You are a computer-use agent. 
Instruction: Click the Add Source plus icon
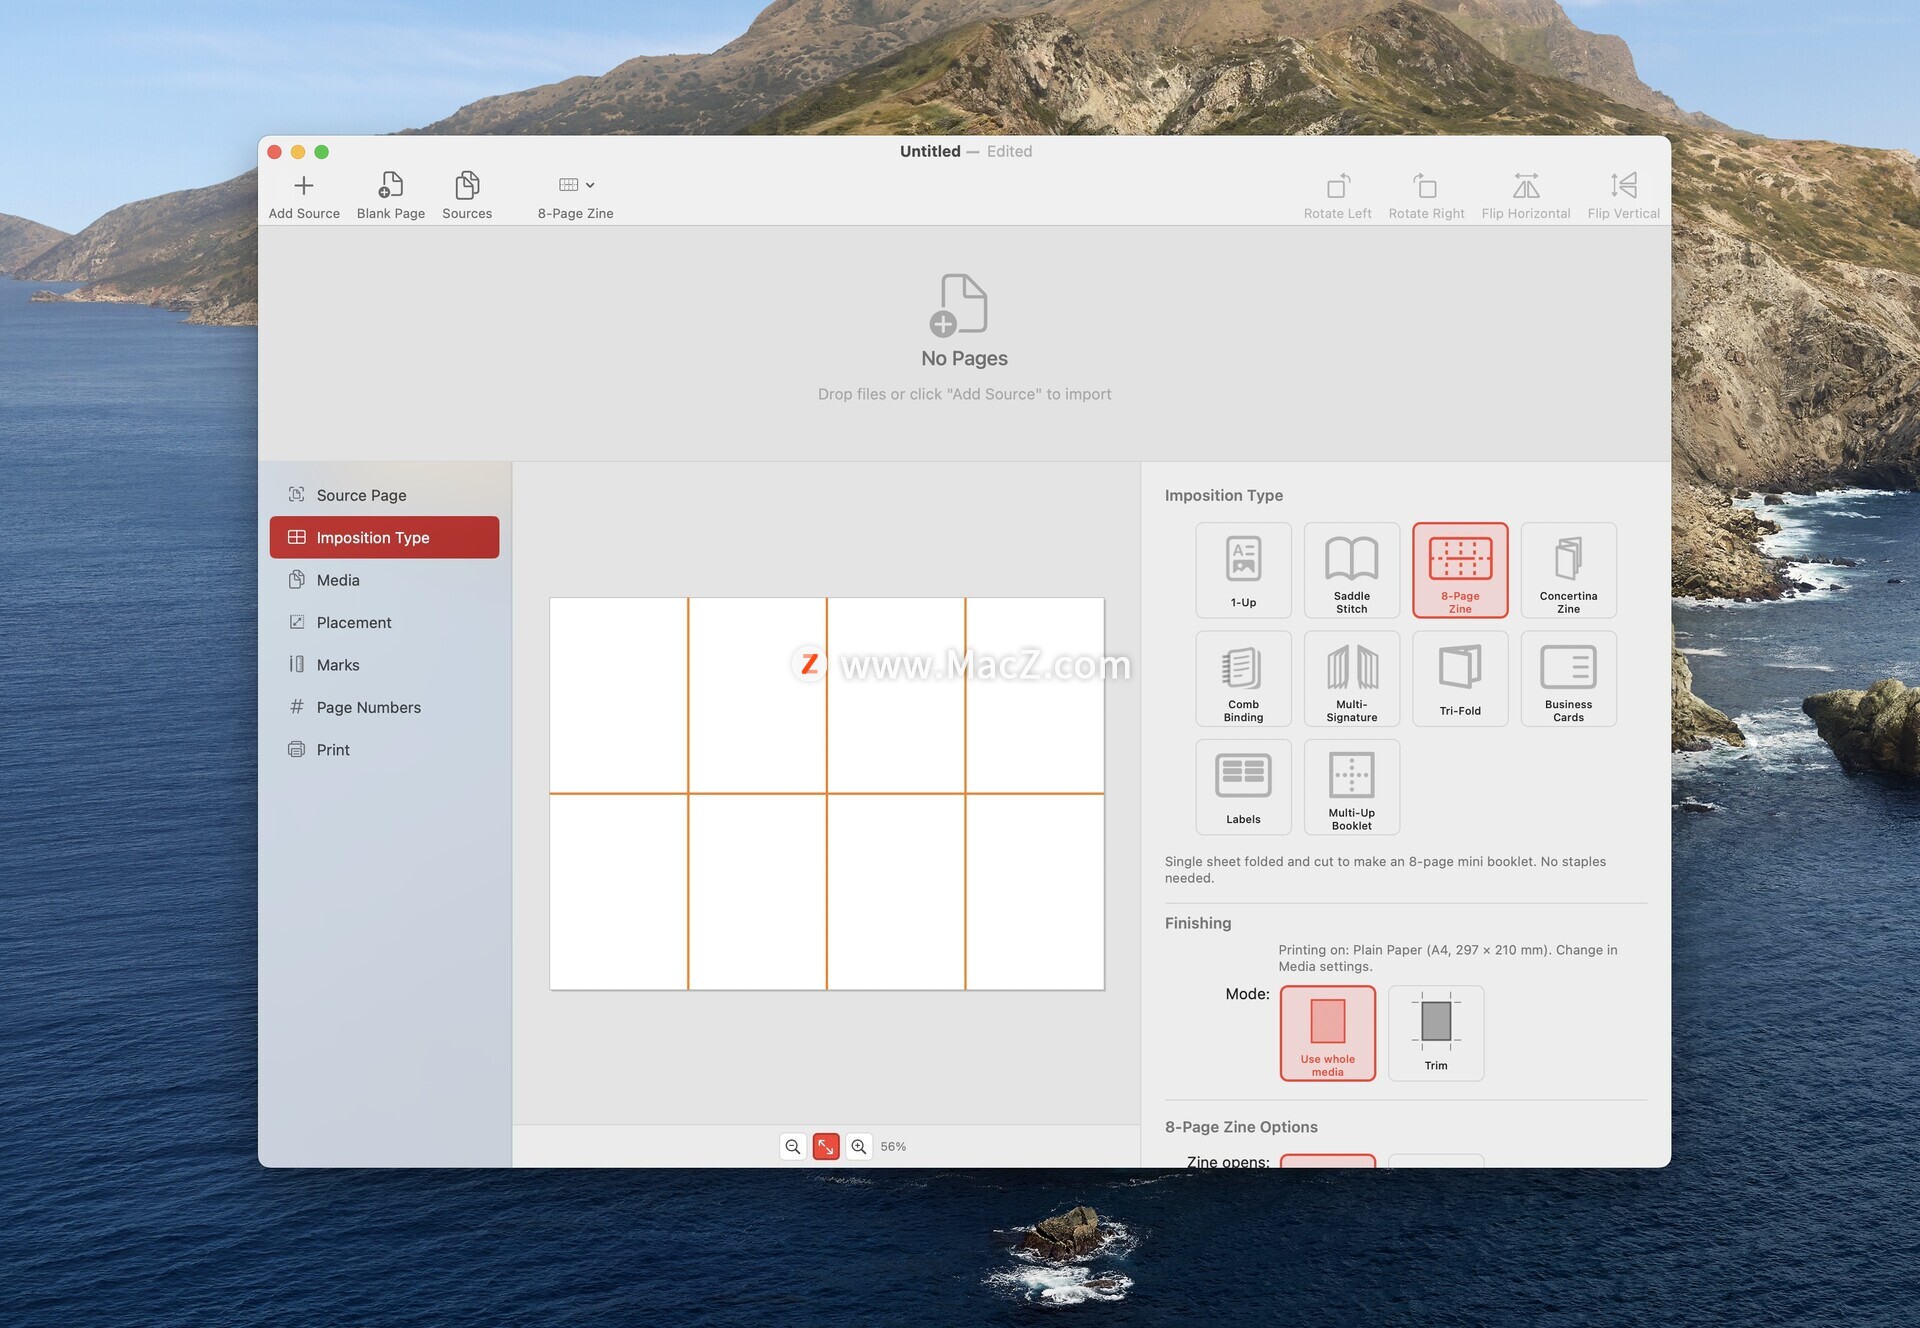point(304,185)
